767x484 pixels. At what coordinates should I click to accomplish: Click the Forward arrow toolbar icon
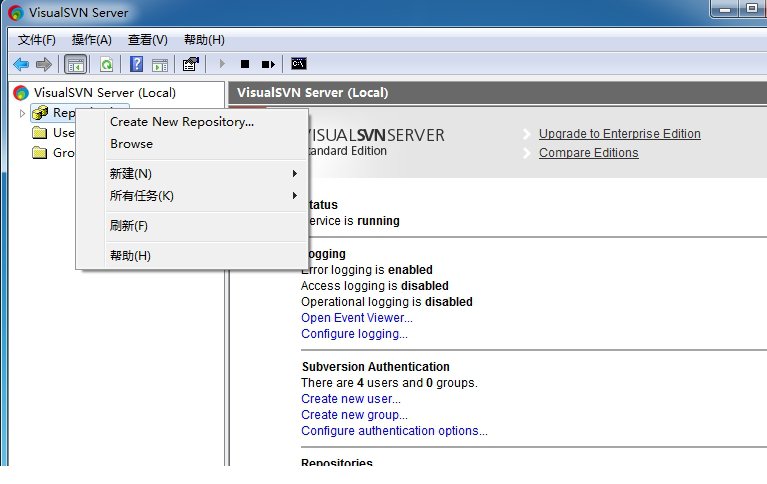[x=44, y=64]
